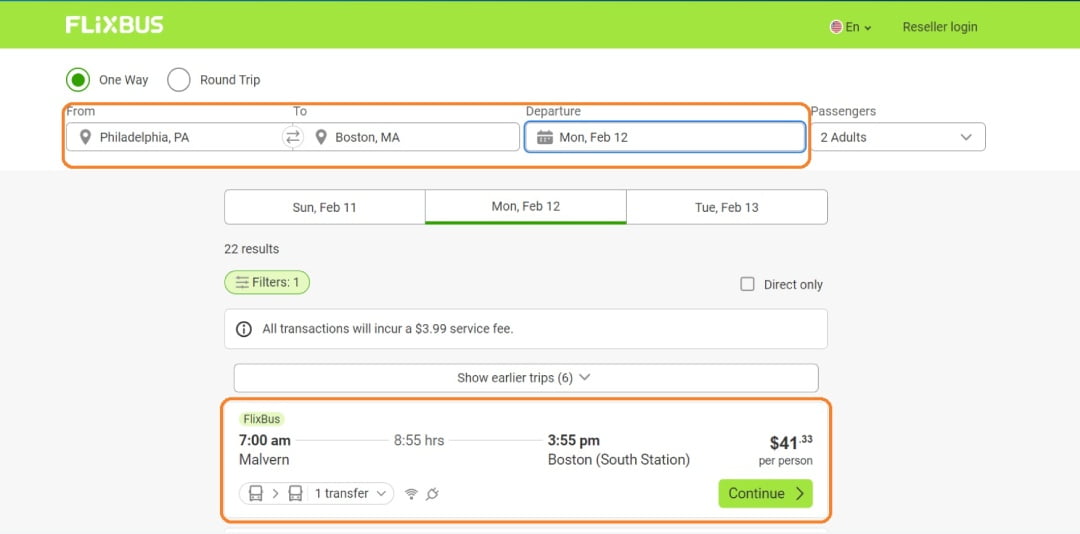
Task: Click the power outlet amenity icon
Action: (433, 493)
